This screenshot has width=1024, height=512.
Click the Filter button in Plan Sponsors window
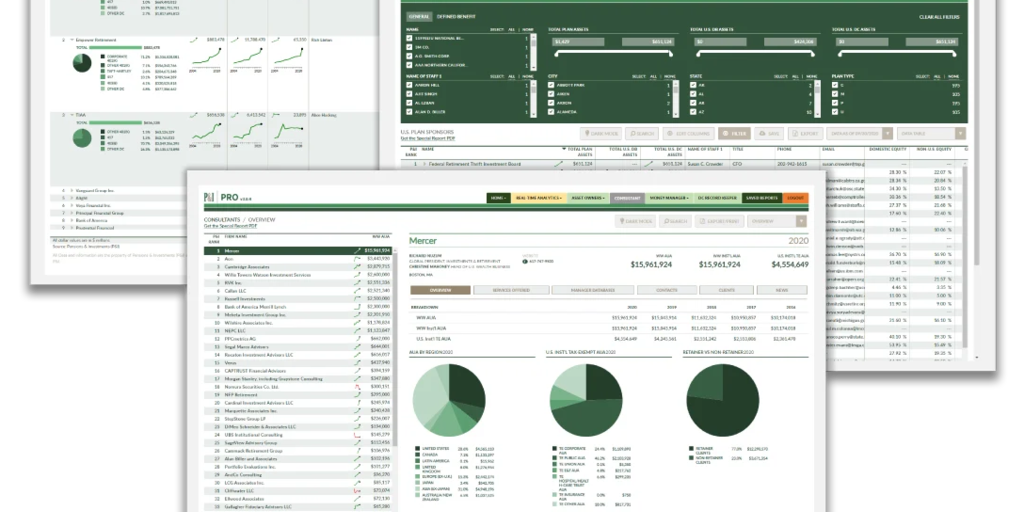click(x=735, y=133)
